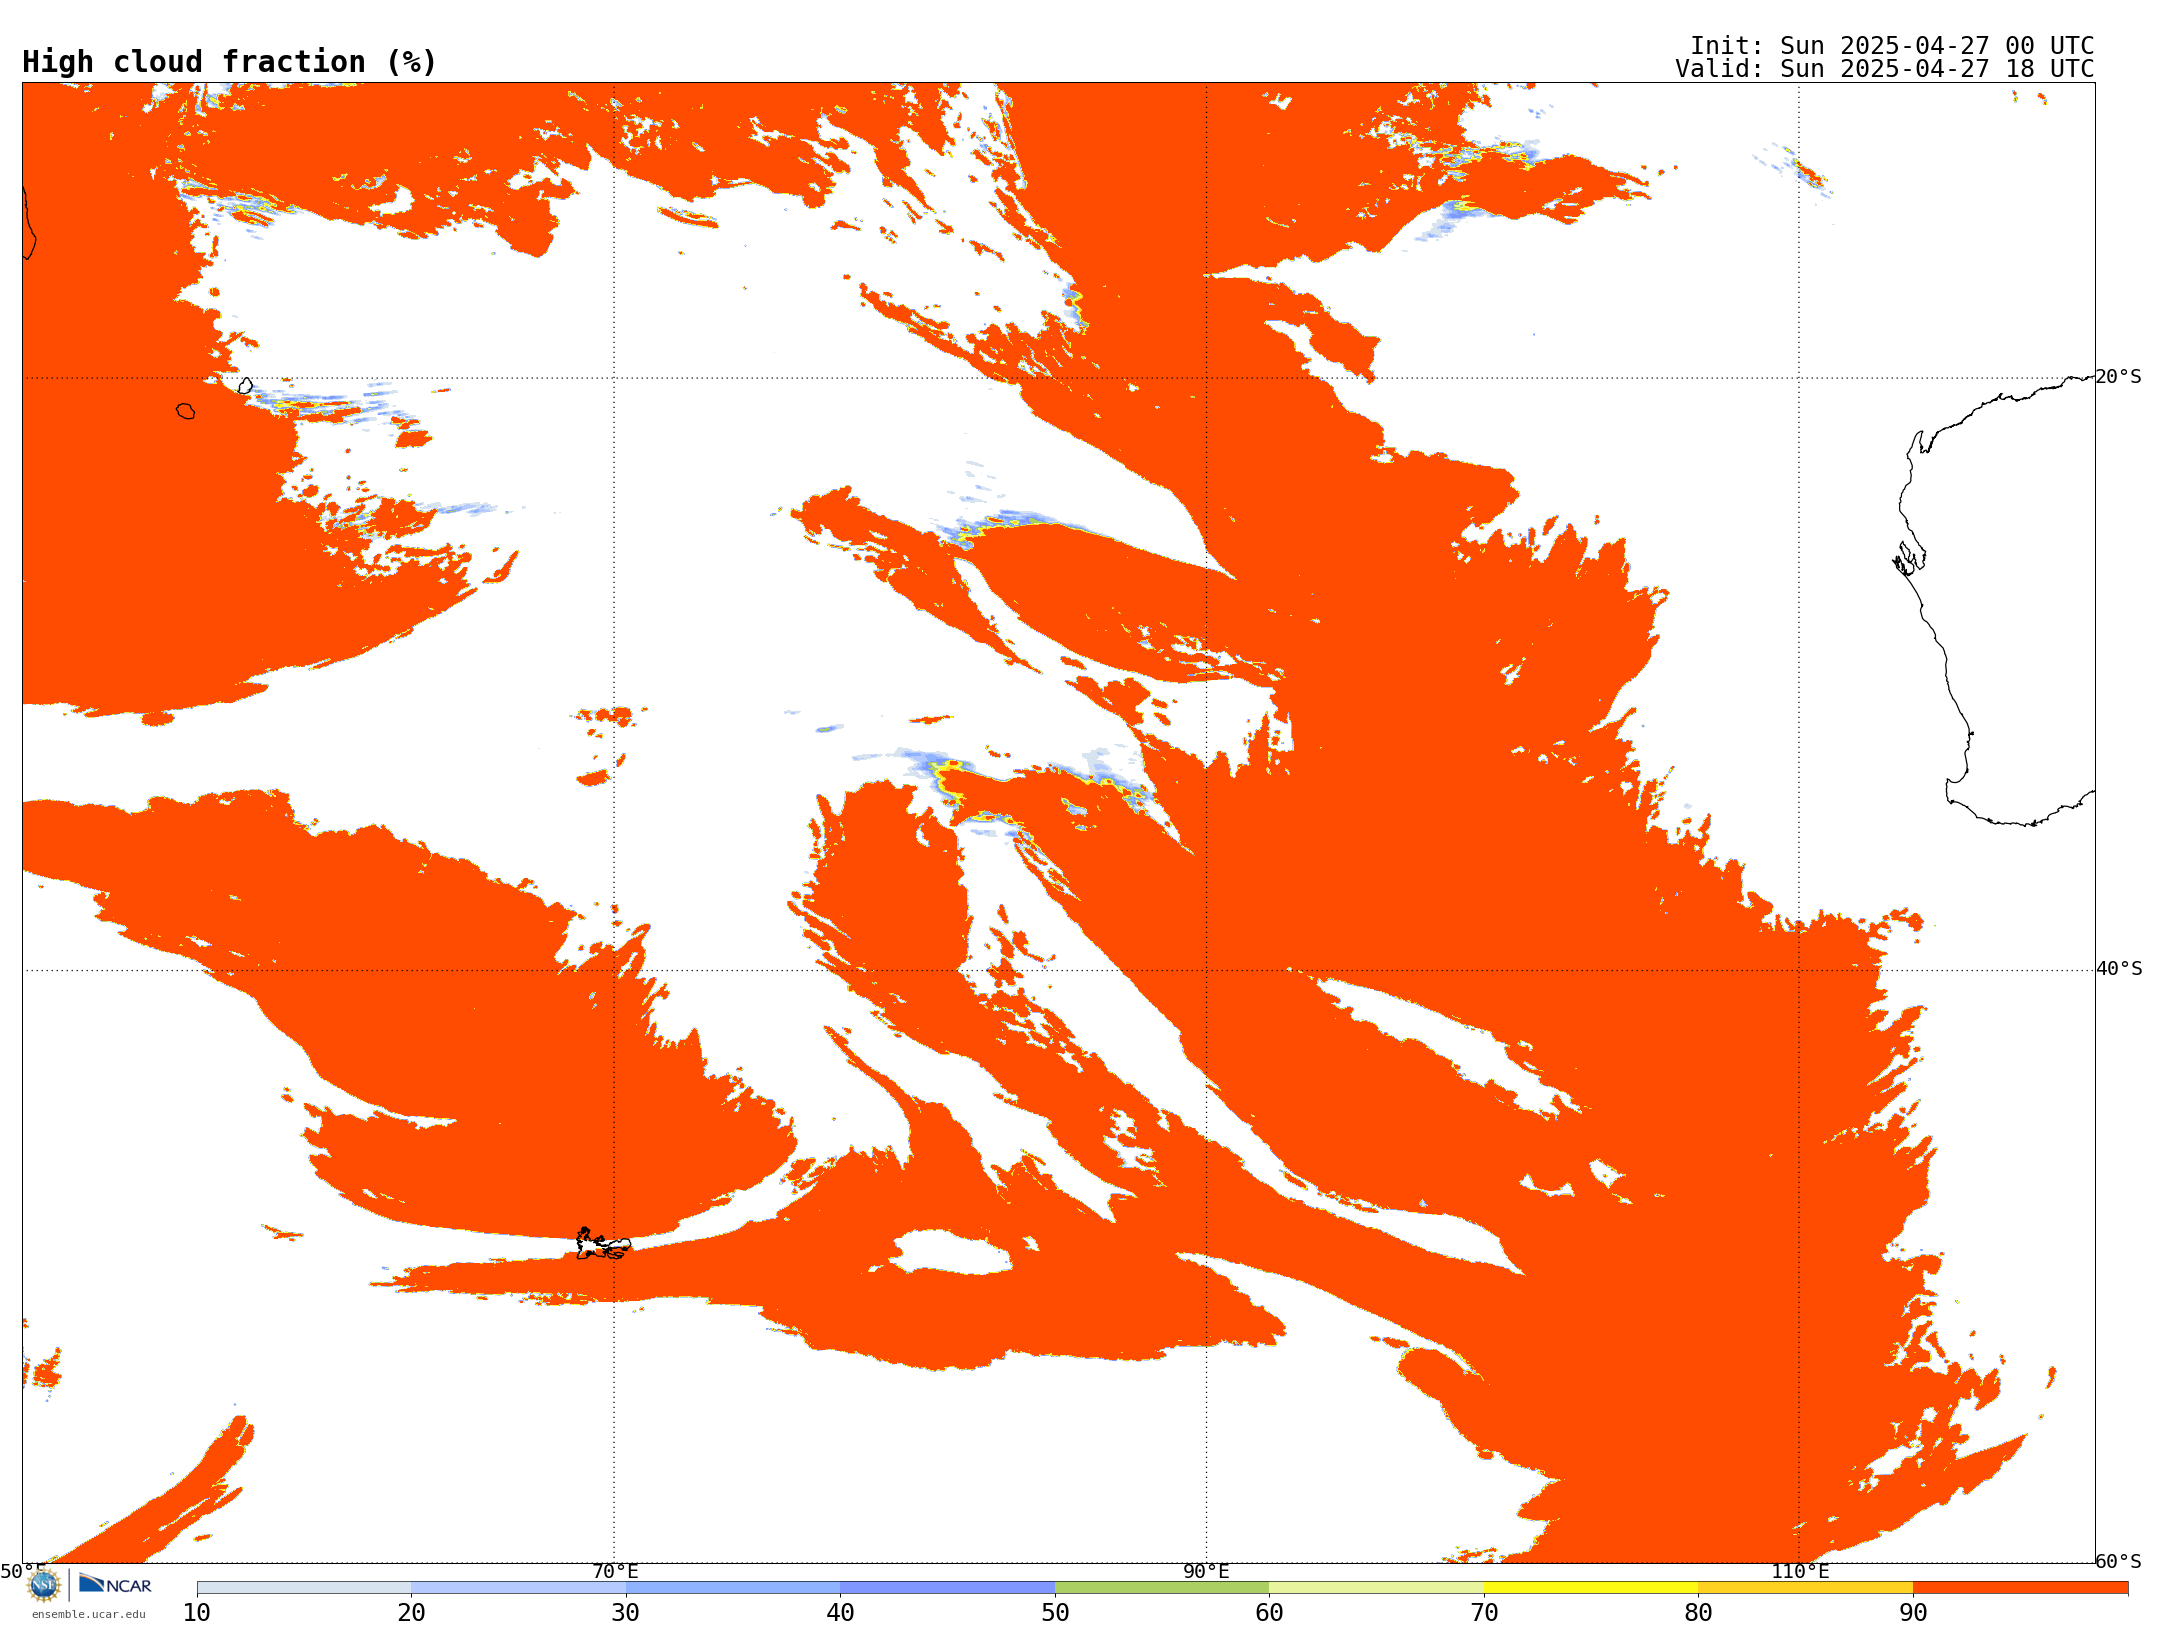Click the 70°E longitude label
This screenshot has height=1626, width=2160.
pyautogui.click(x=615, y=1571)
